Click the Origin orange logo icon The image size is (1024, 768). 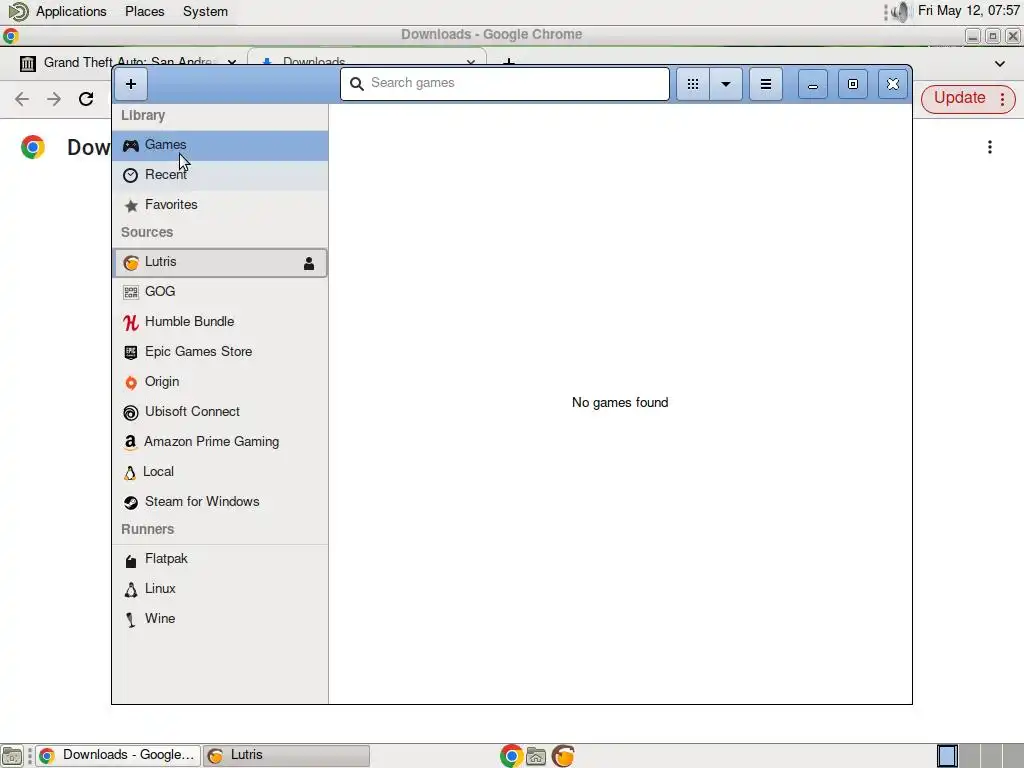(131, 383)
